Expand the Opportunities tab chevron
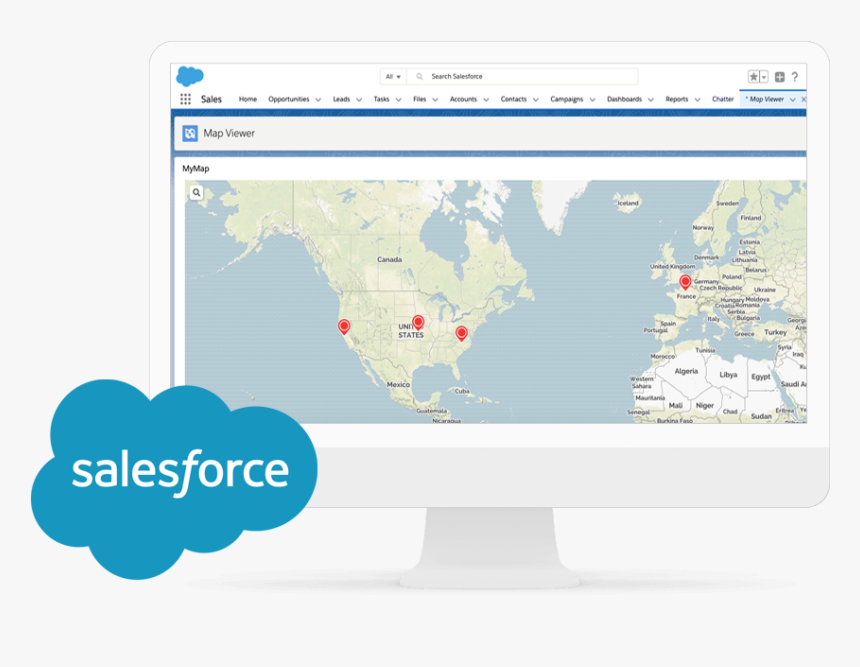Screen dimensions: 860x667 318,100
